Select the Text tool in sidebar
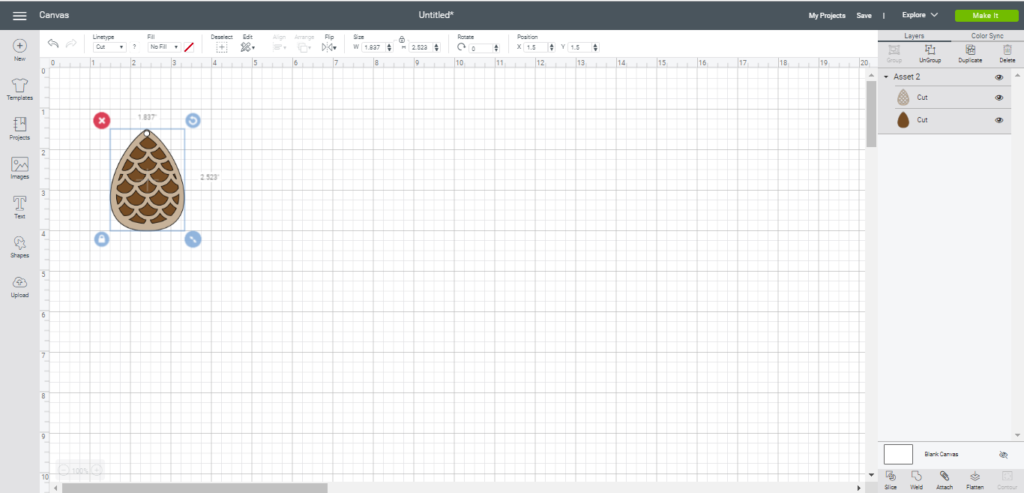Screen dimensions: 1024x493 (19, 207)
